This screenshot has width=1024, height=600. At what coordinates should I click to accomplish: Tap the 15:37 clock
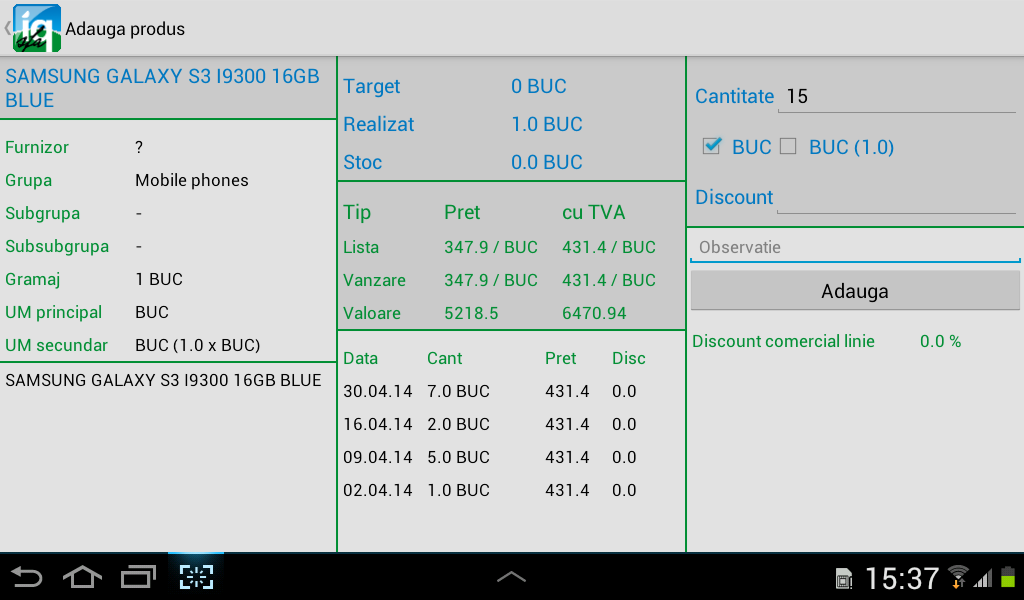902,578
